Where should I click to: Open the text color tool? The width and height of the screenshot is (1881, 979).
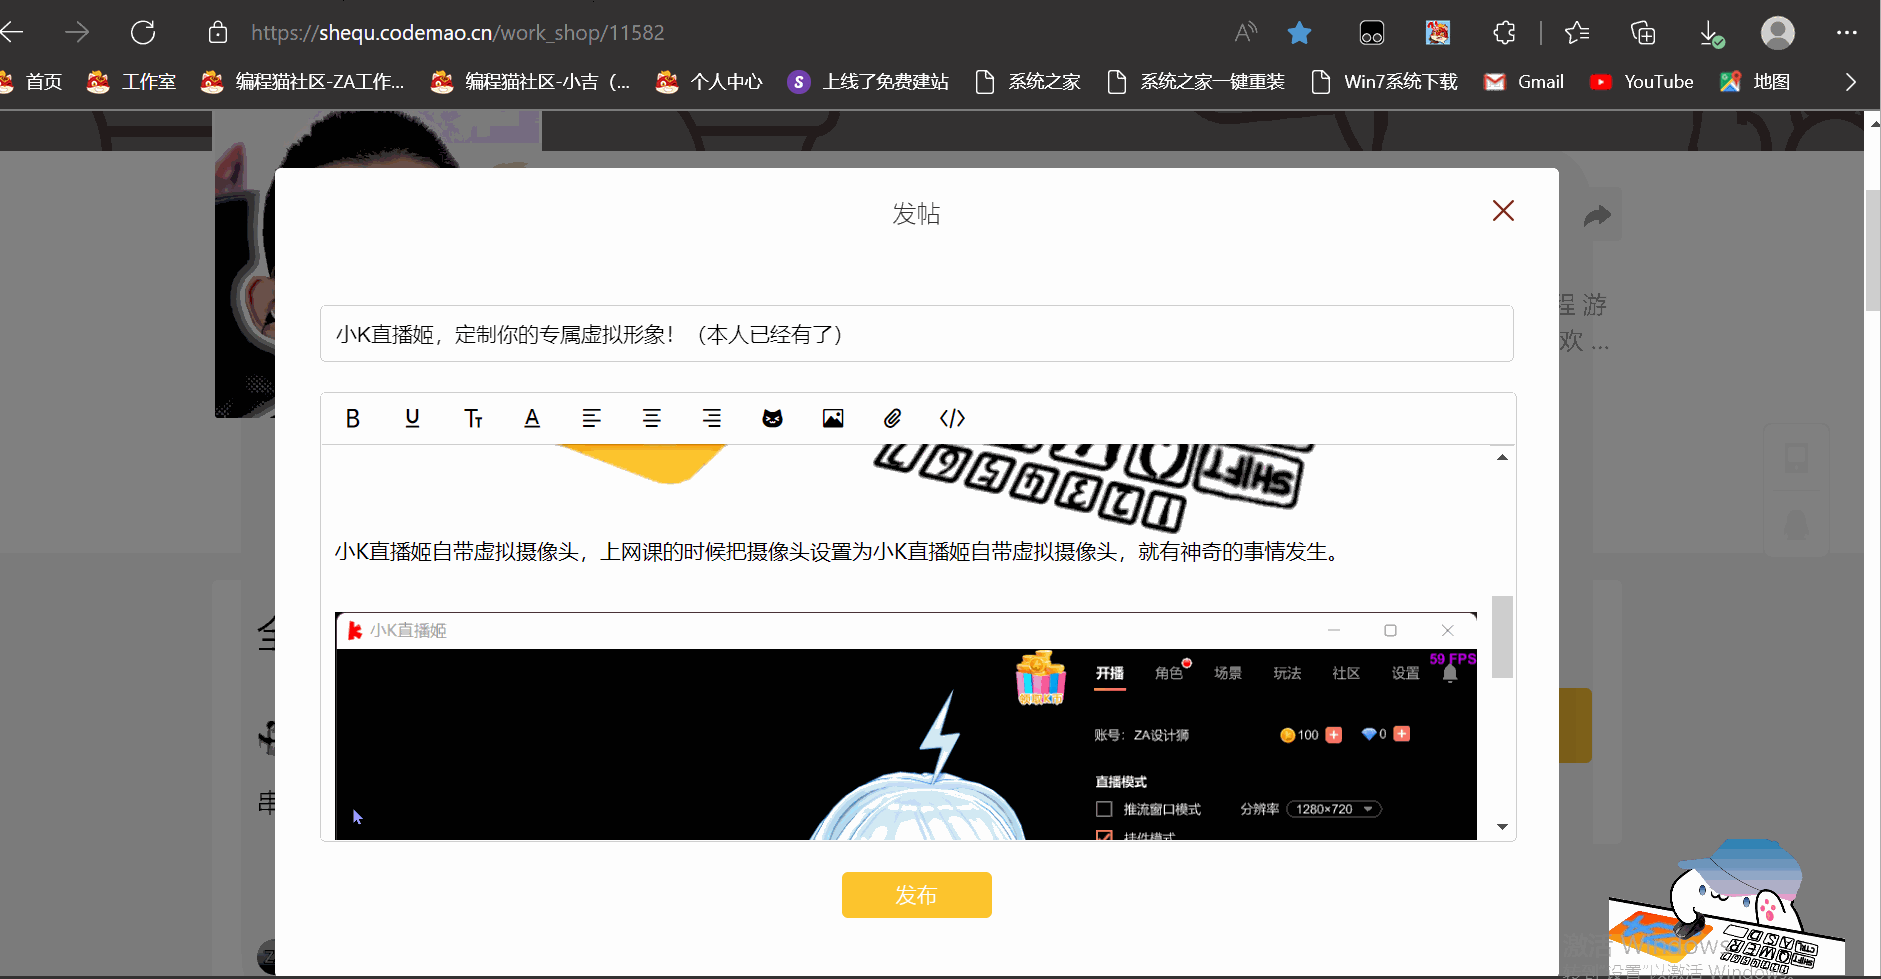pos(532,418)
